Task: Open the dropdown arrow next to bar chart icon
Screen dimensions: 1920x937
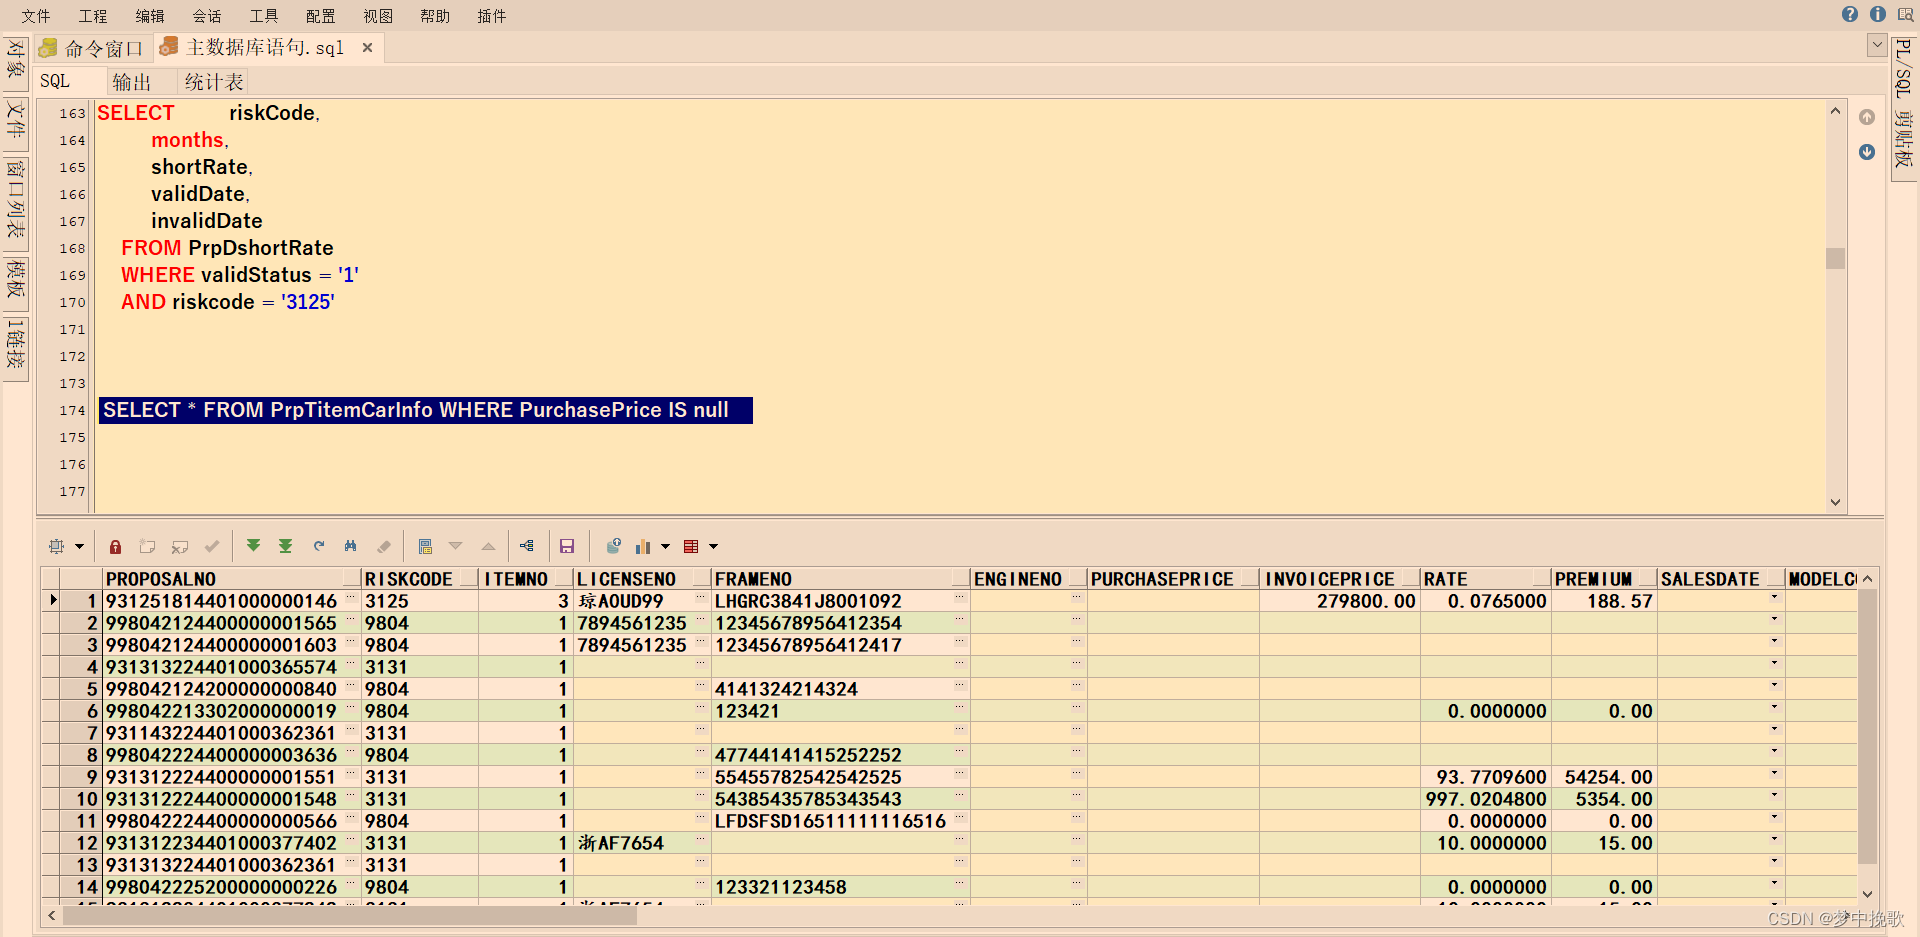Action: coord(665,546)
